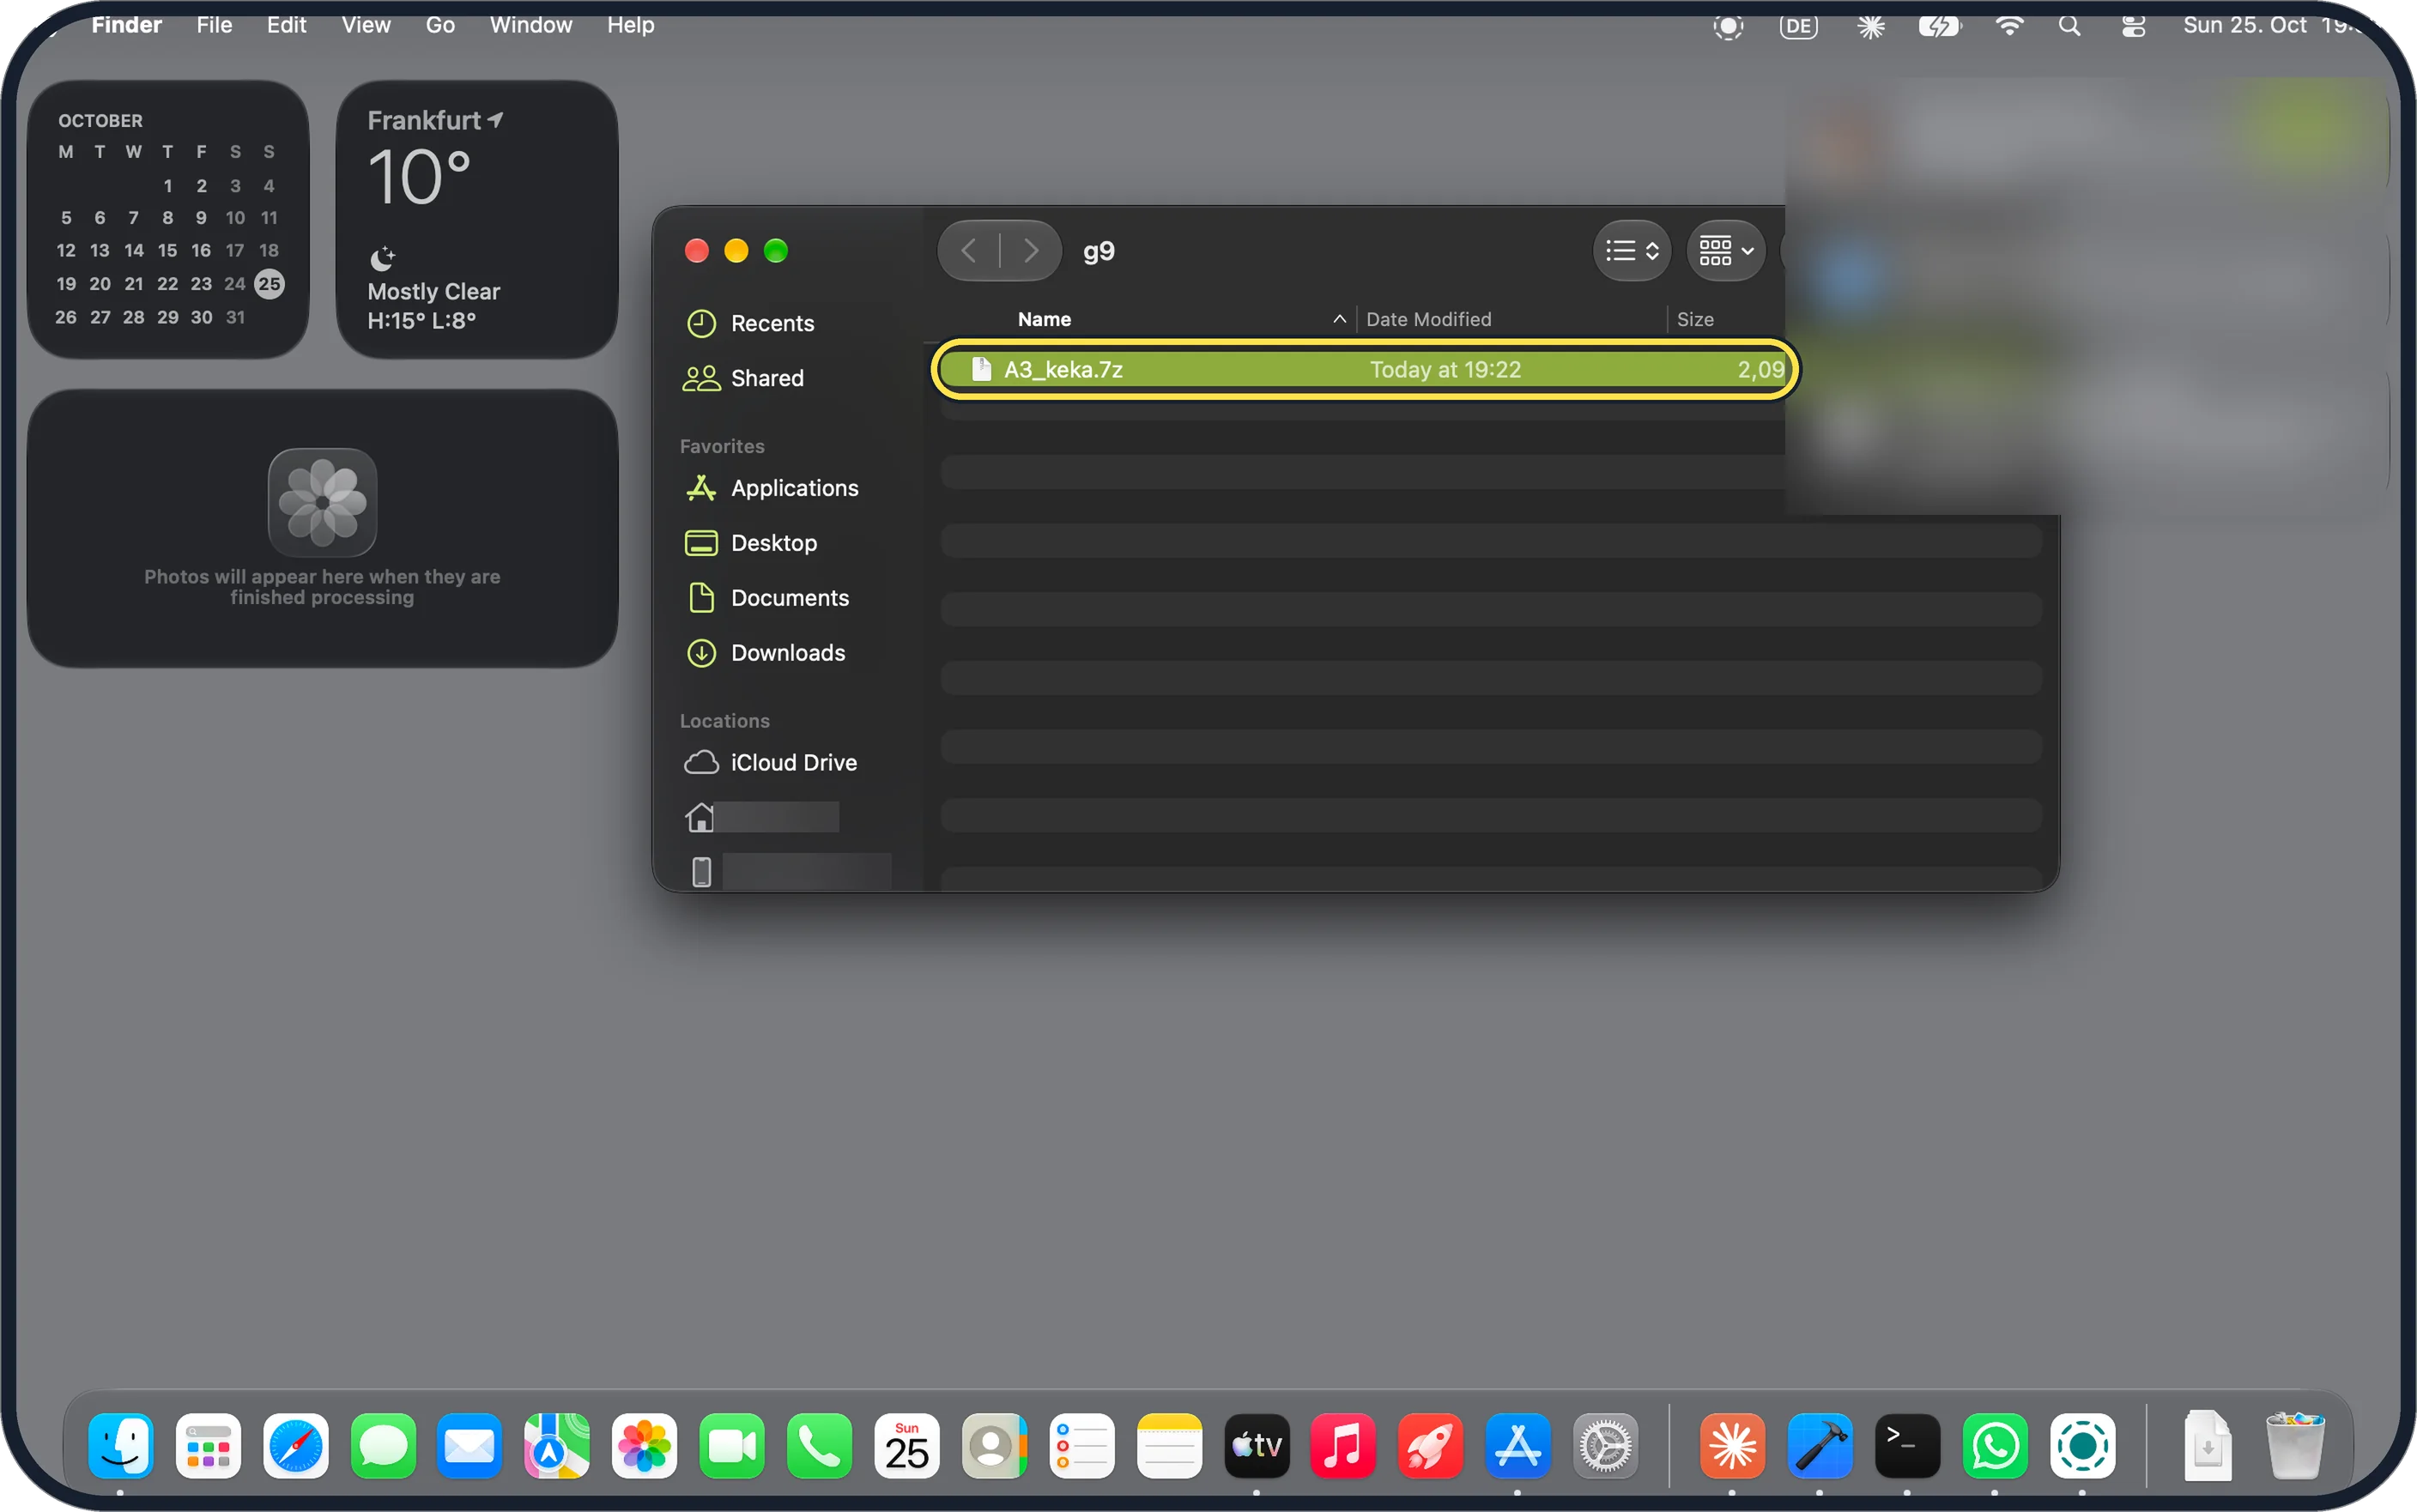Open Control Center in menu bar
This screenshot has height=1512, width=2417.
click(x=2133, y=26)
